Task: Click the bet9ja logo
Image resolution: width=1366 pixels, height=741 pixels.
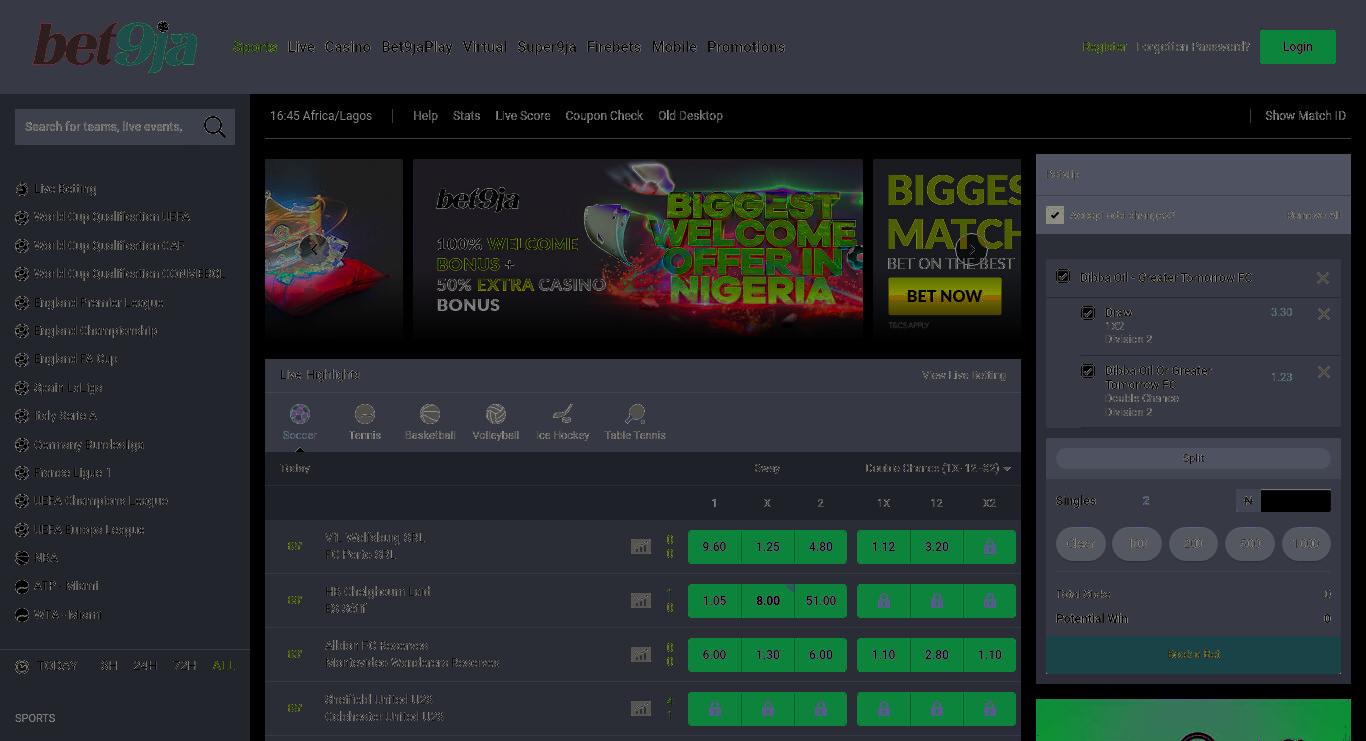Action: click(115, 47)
